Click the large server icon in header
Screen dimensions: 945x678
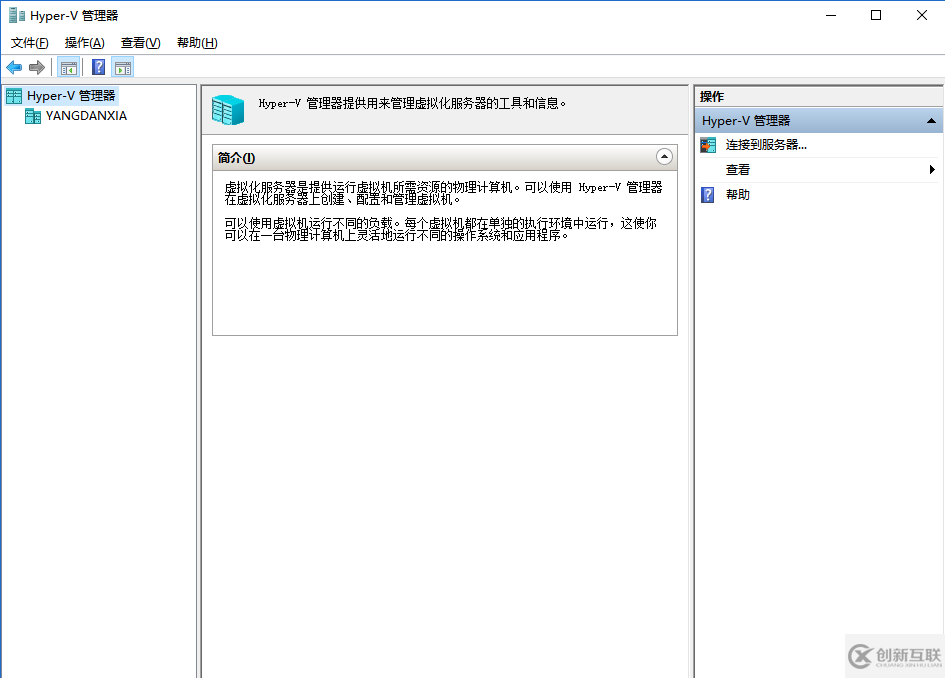click(x=228, y=109)
